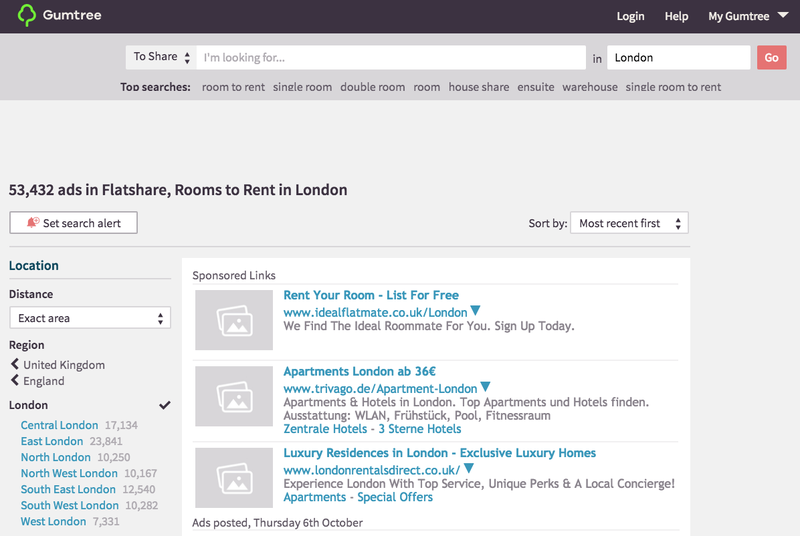Image resolution: width=800 pixels, height=536 pixels.
Task: Select top search 'warehouse'
Action: coord(590,87)
